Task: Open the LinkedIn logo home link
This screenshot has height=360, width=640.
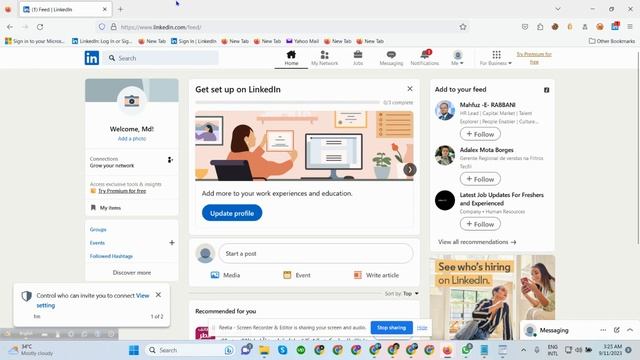Action: click(x=92, y=58)
